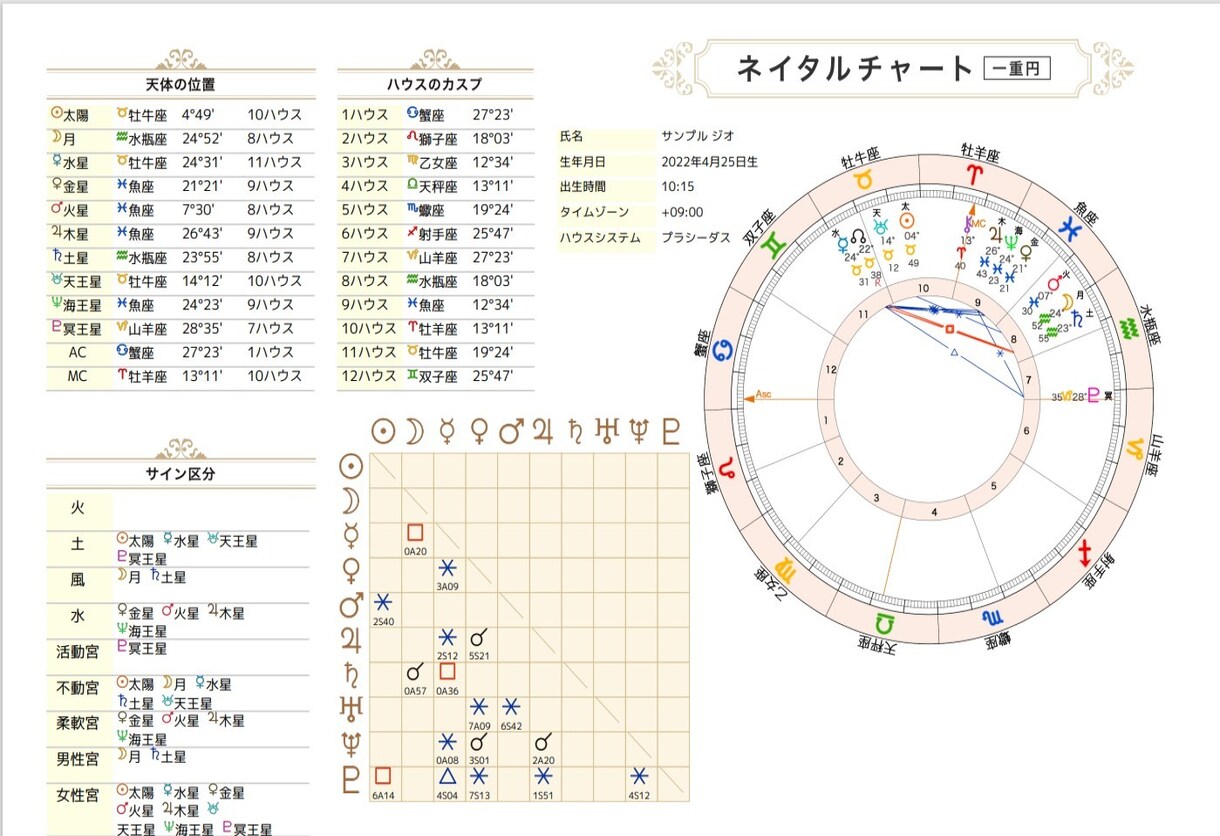Choose the Mars glyph heading the aspect grid columns
This screenshot has width=1220, height=836.
(511, 431)
